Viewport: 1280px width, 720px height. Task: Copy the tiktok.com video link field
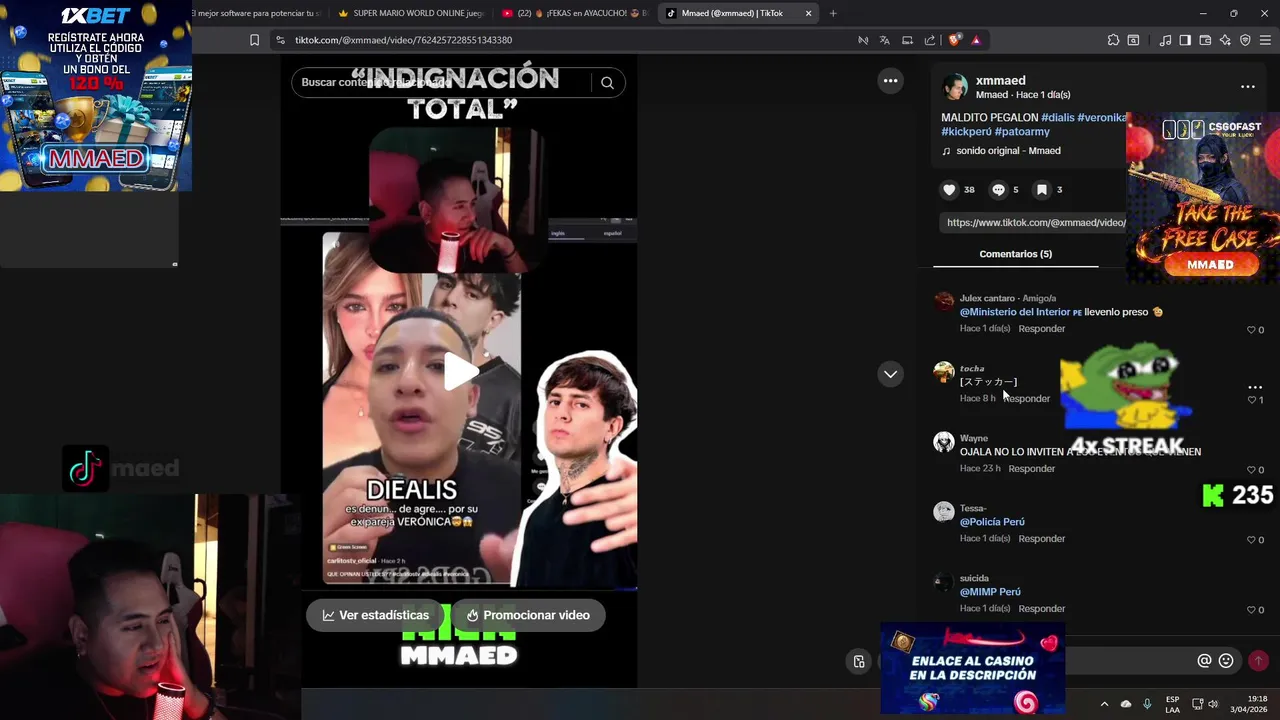pyautogui.click(x=1033, y=223)
